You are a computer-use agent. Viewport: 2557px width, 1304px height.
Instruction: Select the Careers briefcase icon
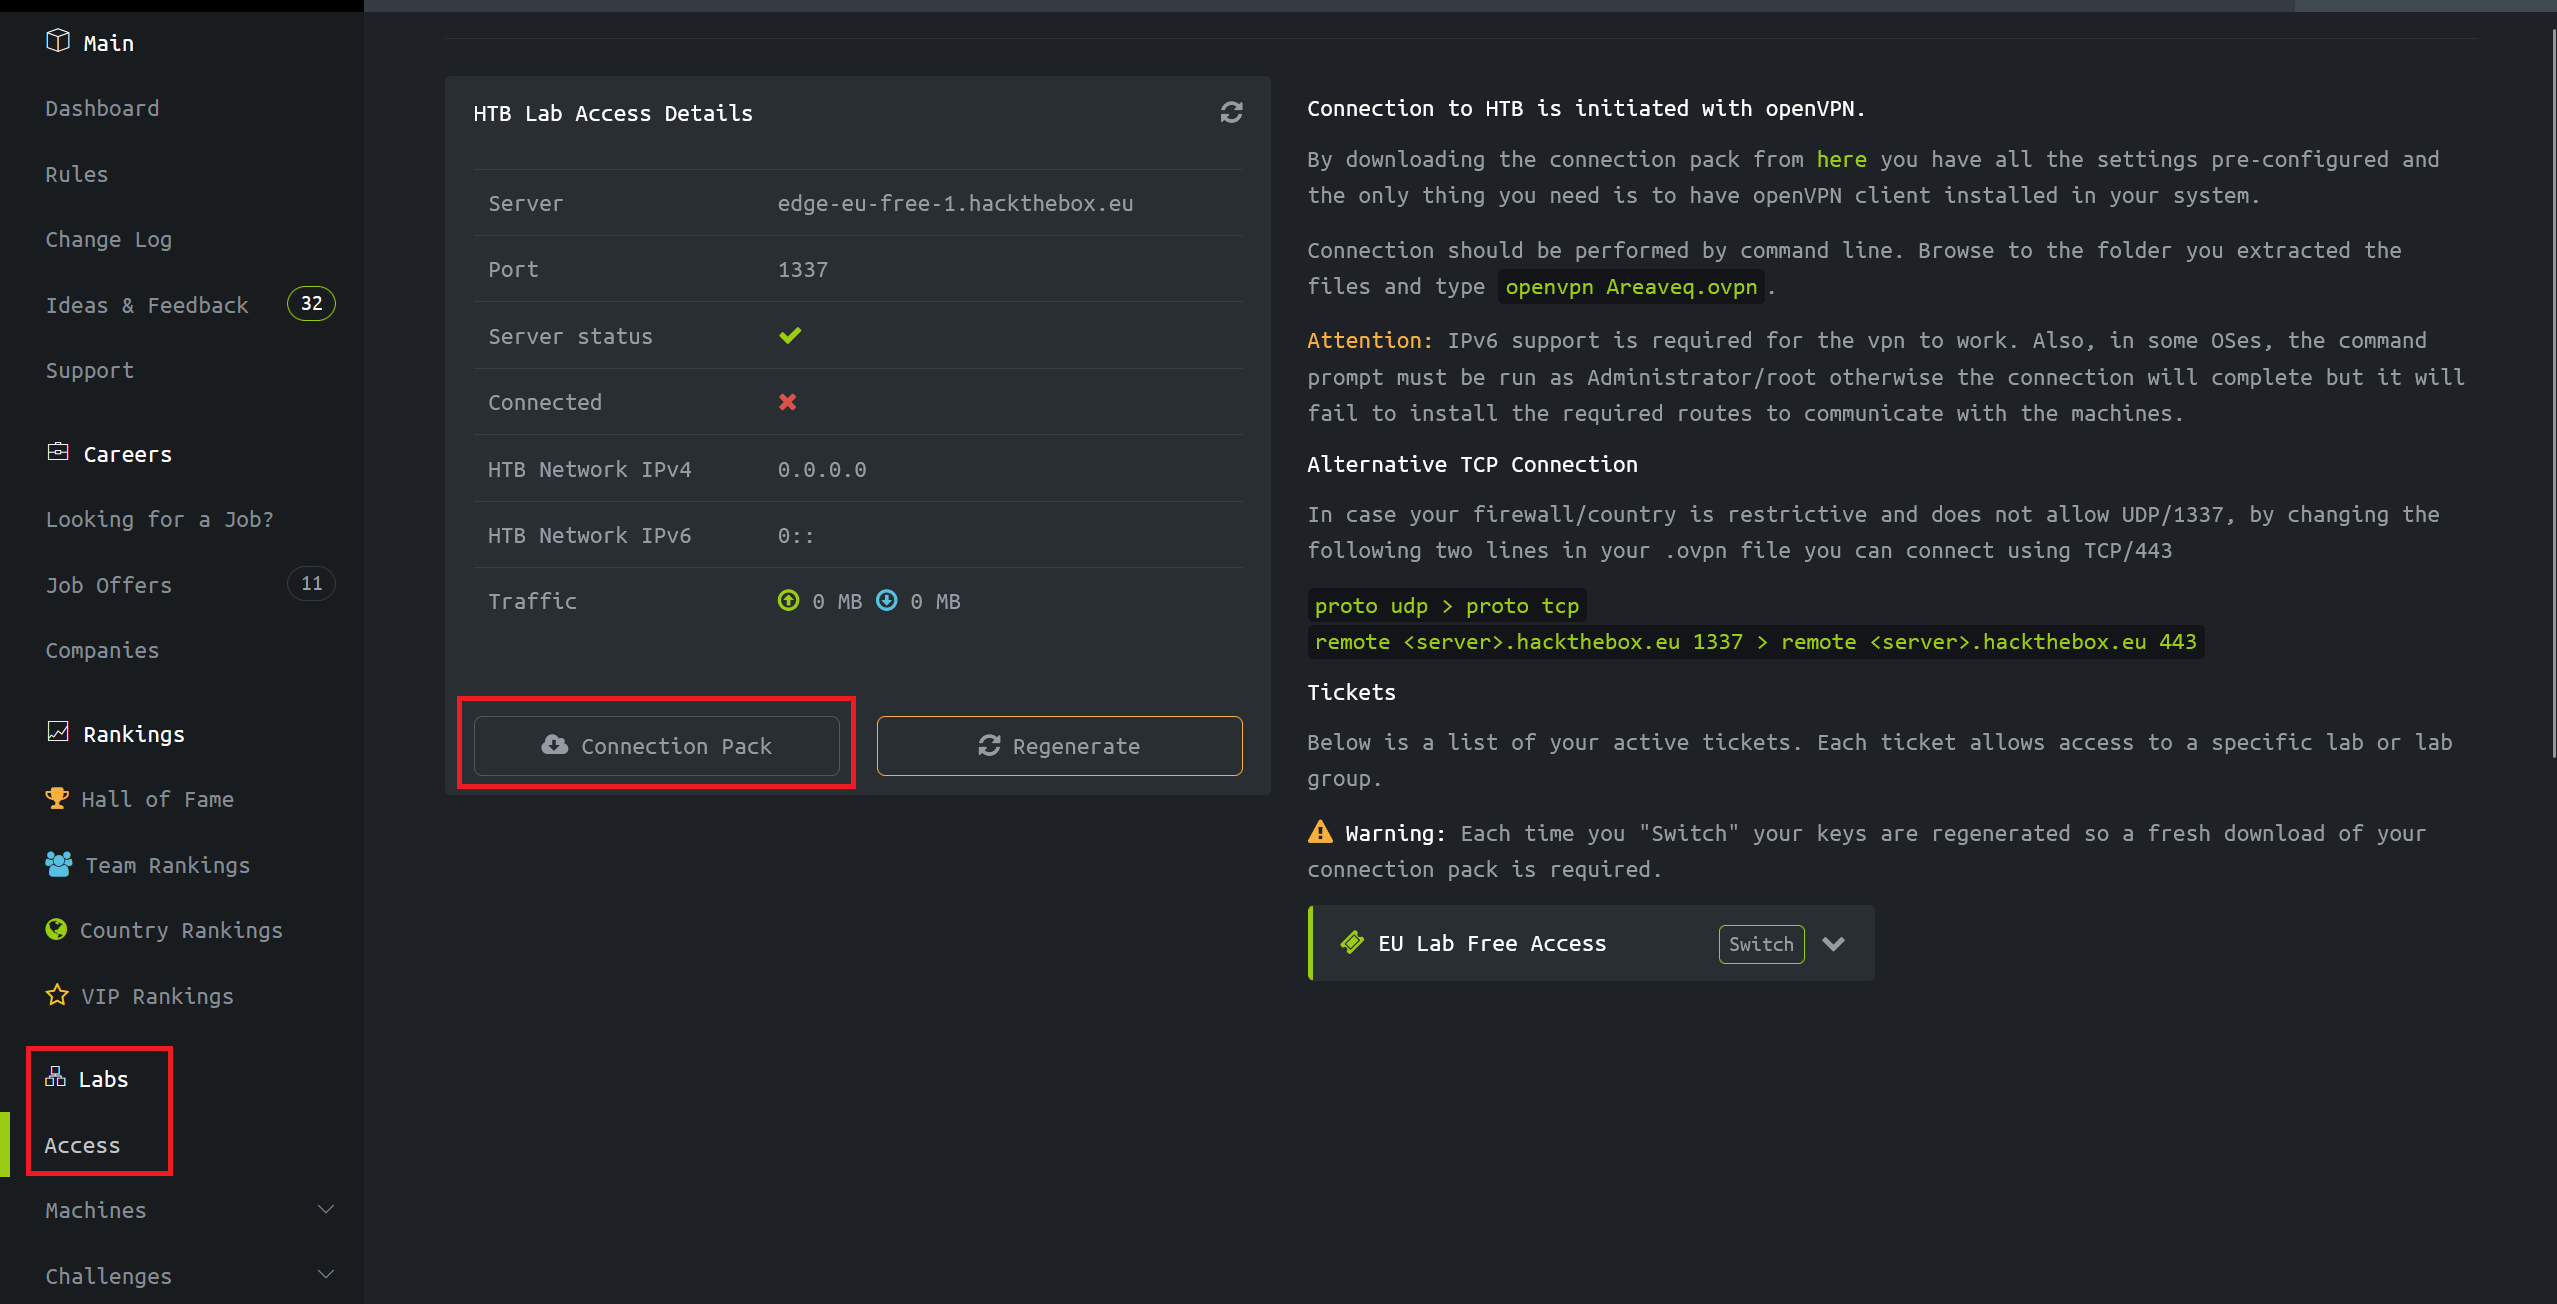58,451
